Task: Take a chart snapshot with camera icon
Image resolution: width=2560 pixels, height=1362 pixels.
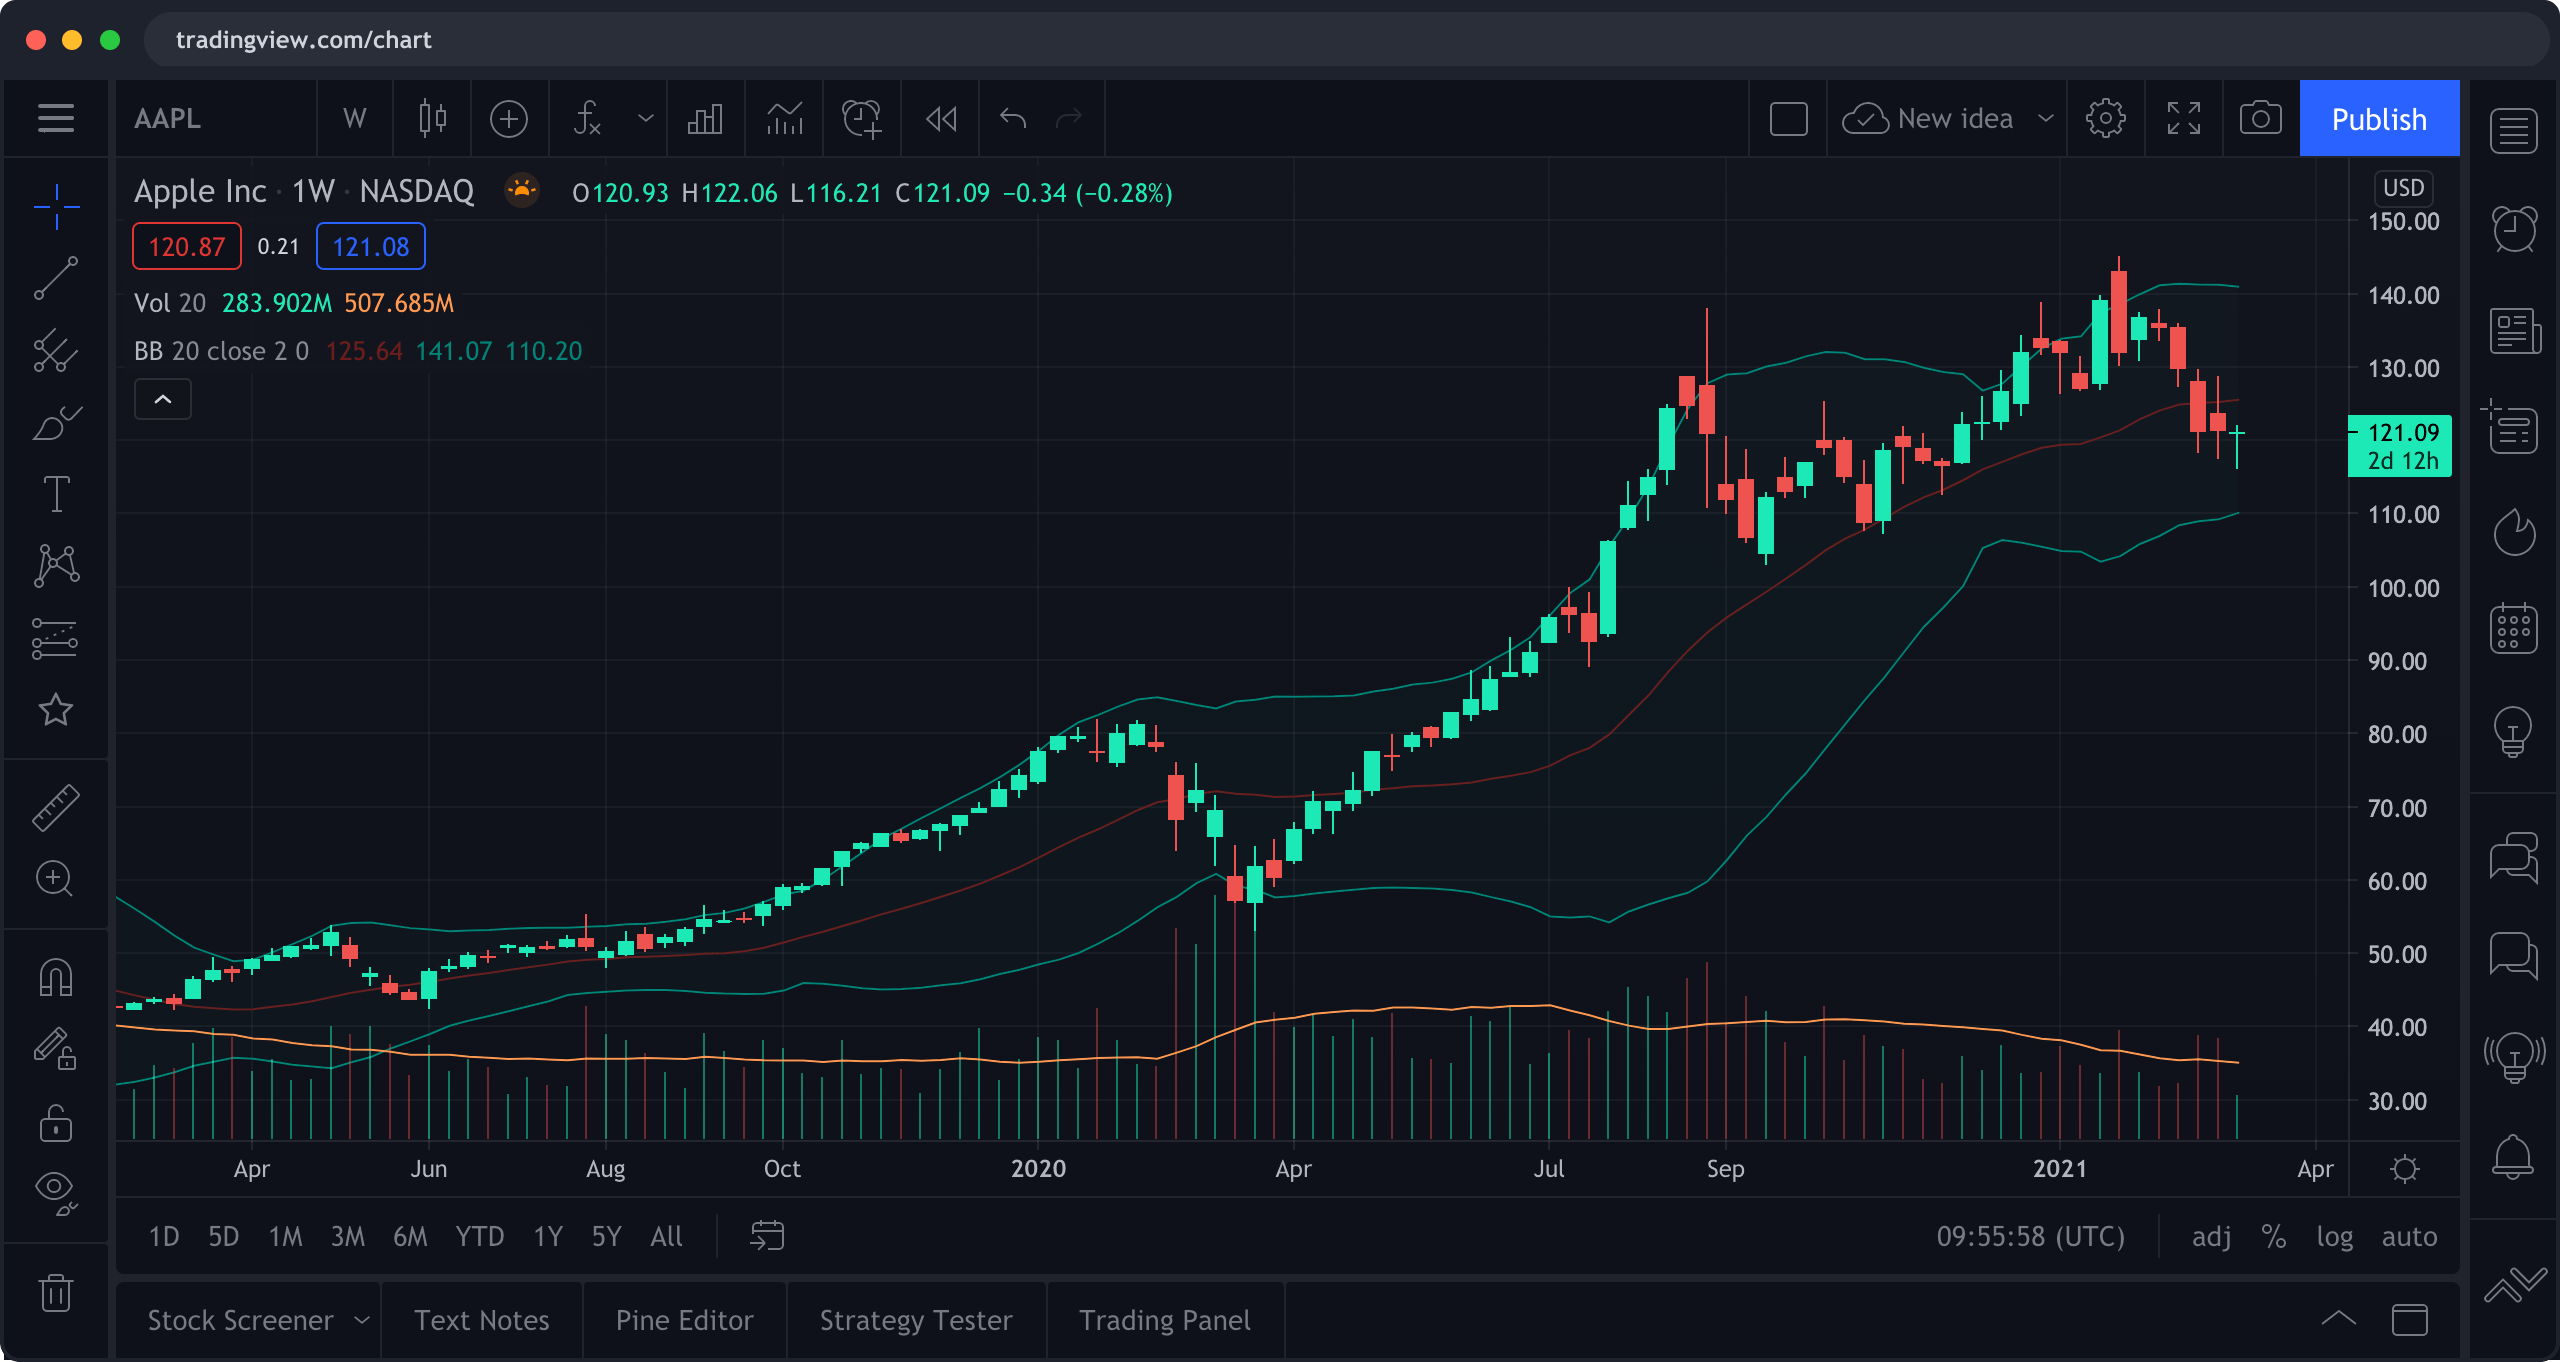Action: click(2260, 119)
